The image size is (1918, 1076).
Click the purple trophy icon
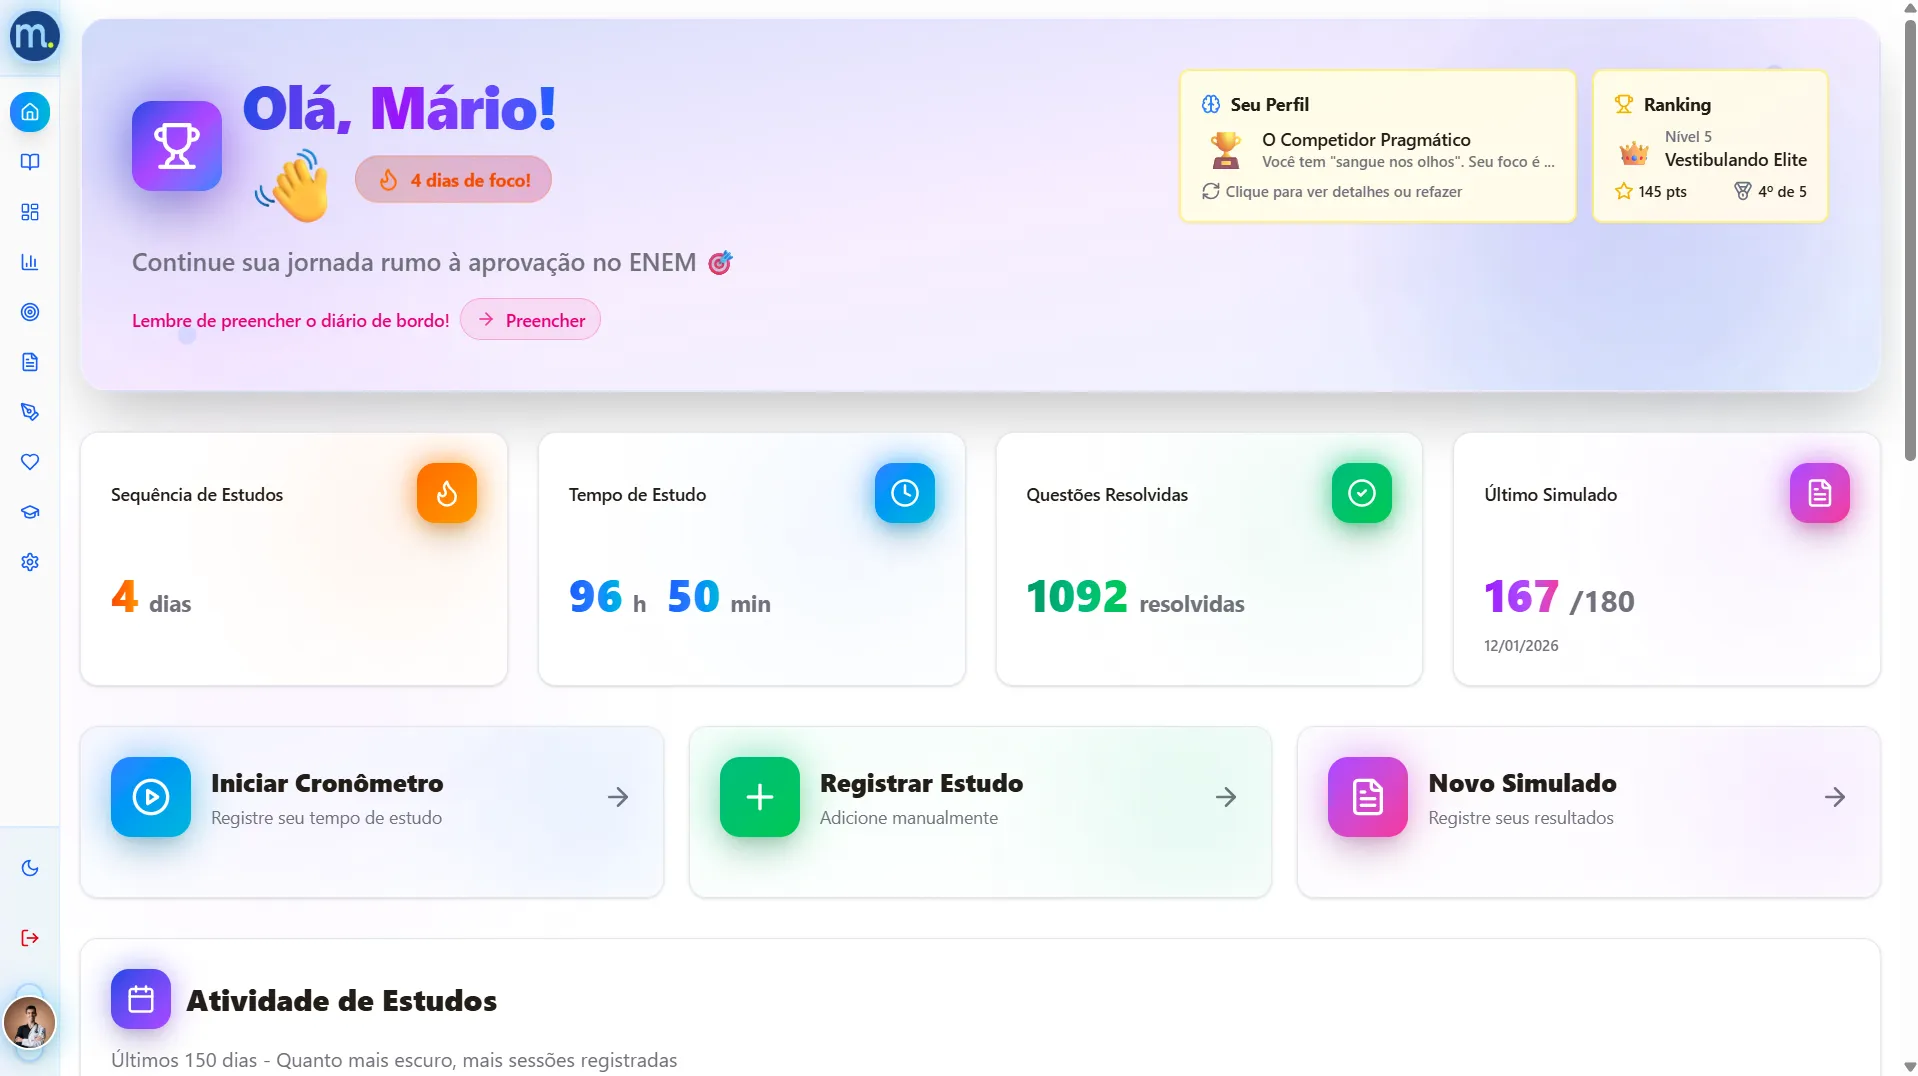point(177,146)
